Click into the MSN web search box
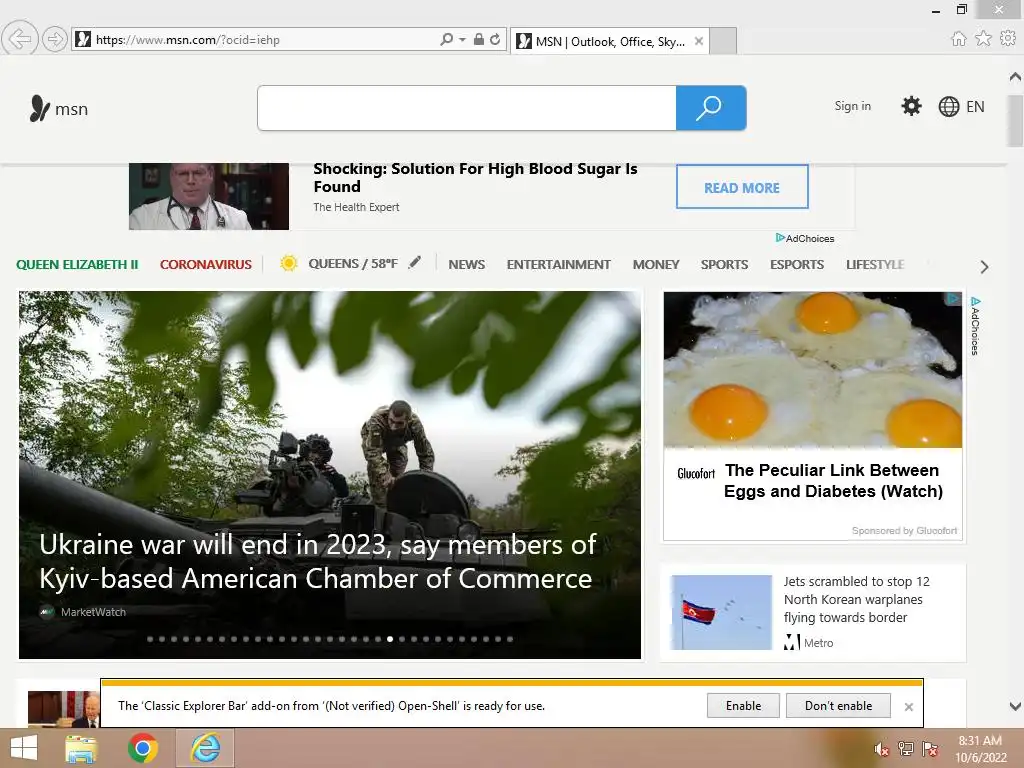1024x768 pixels. (467, 108)
